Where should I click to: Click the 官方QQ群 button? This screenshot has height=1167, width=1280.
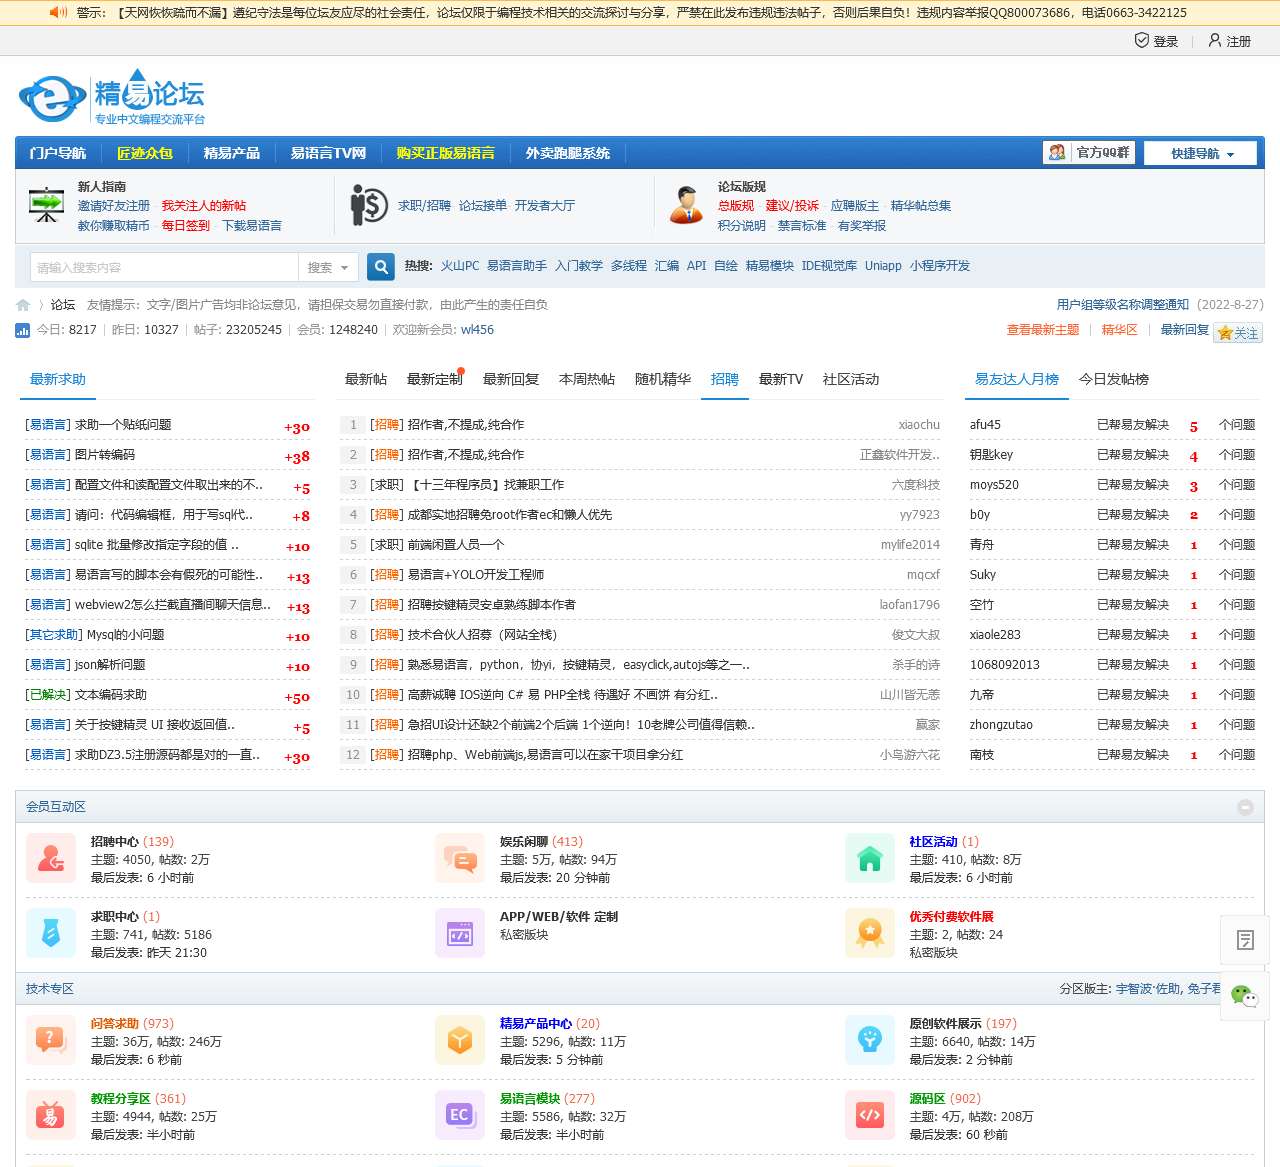tap(1089, 153)
